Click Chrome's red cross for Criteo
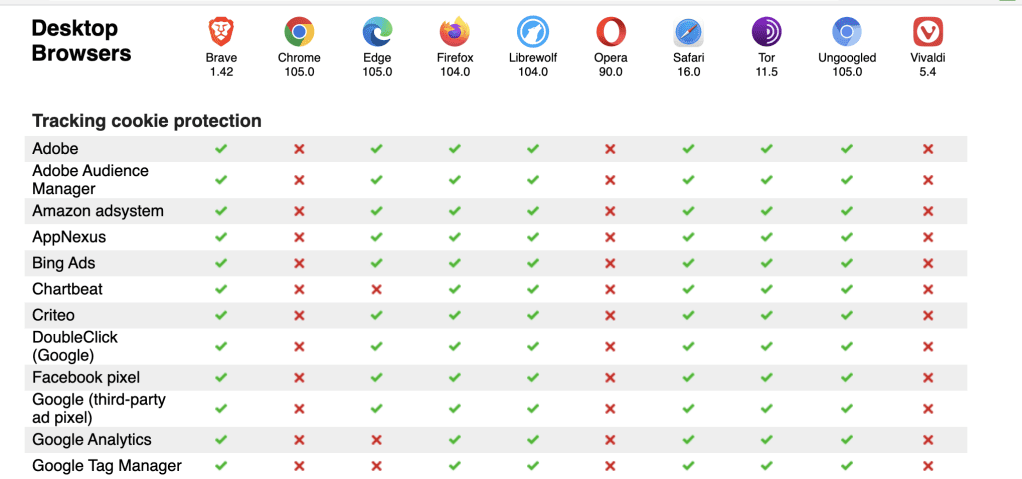 299,315
